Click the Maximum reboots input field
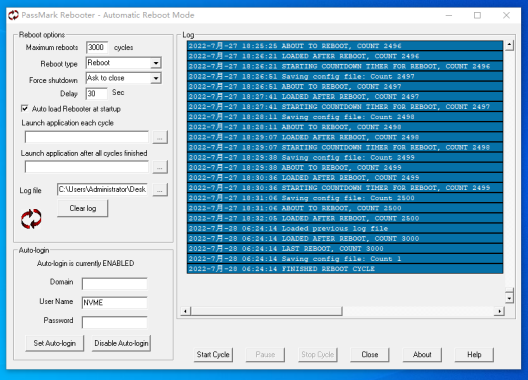 point(97,48)
